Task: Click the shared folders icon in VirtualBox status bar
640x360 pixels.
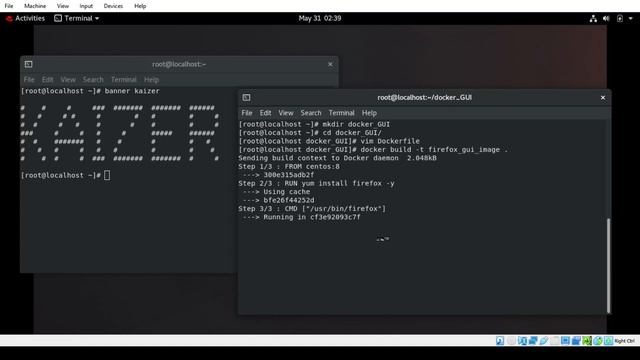Action: pos(554,341)
